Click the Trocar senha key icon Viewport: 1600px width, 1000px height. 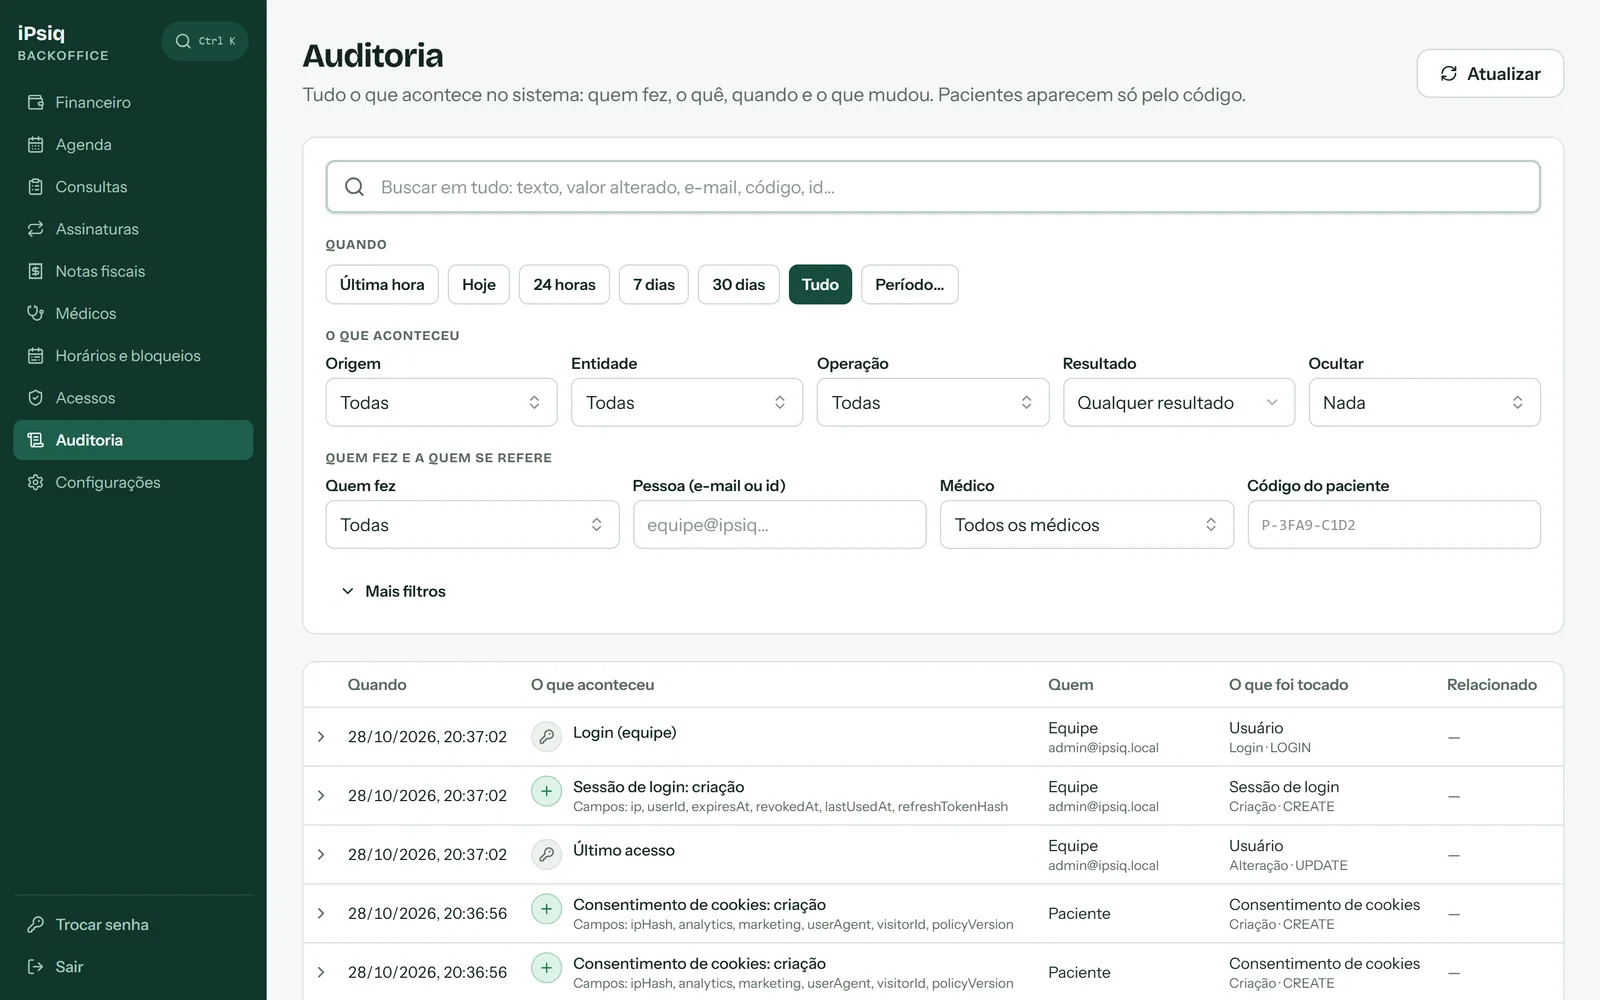pos(36,924)
